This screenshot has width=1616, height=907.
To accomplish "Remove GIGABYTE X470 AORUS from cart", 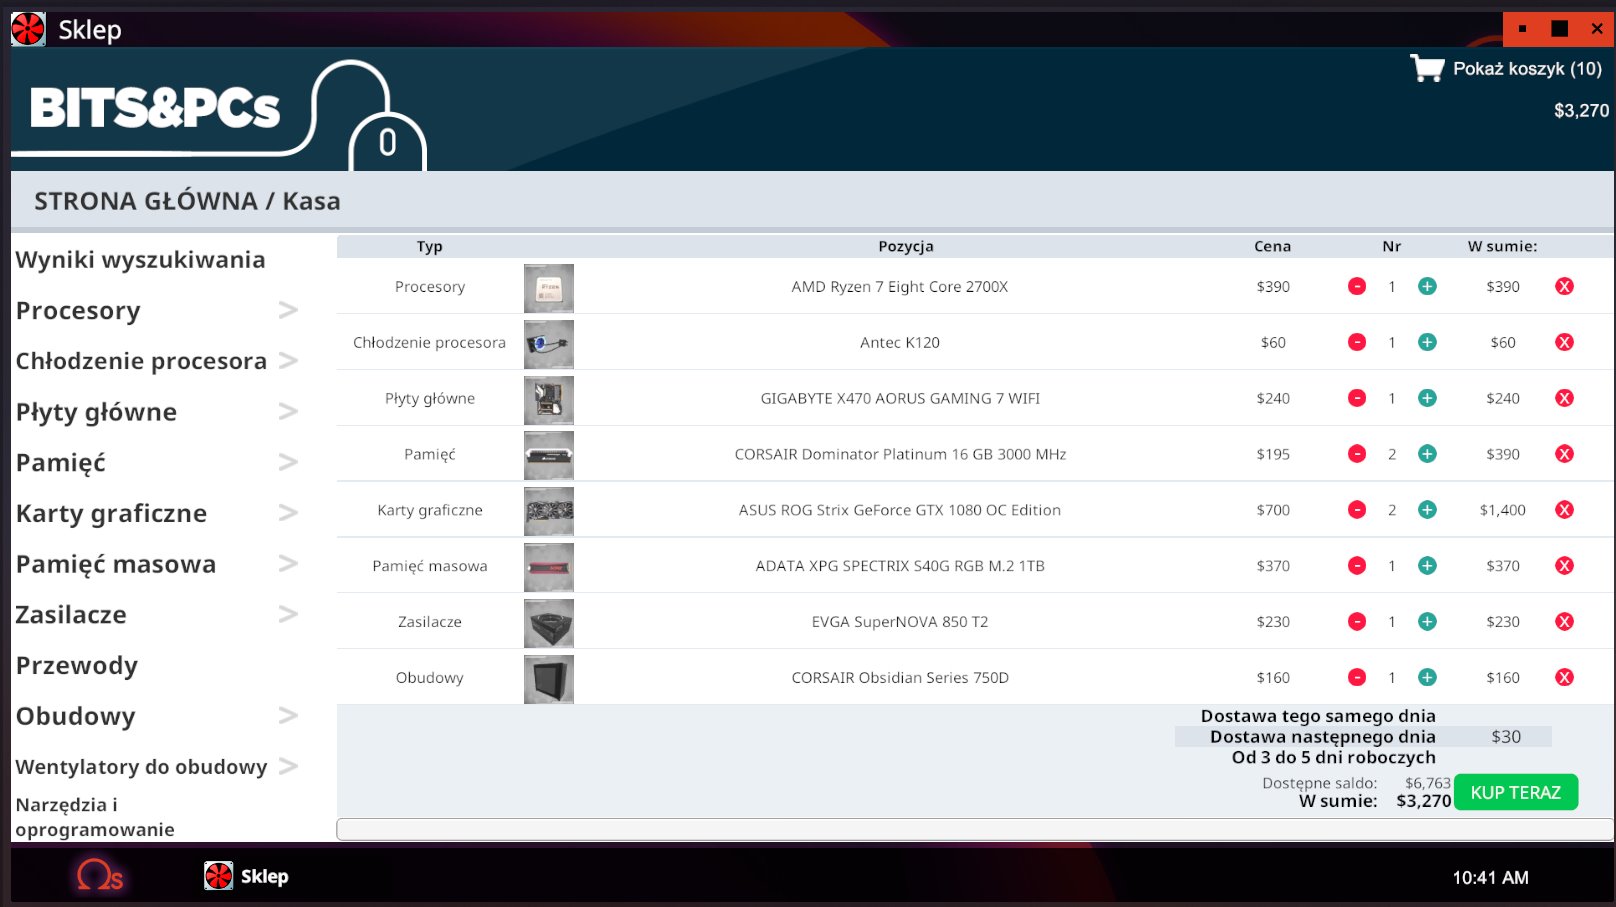I will coord(1565,399).
